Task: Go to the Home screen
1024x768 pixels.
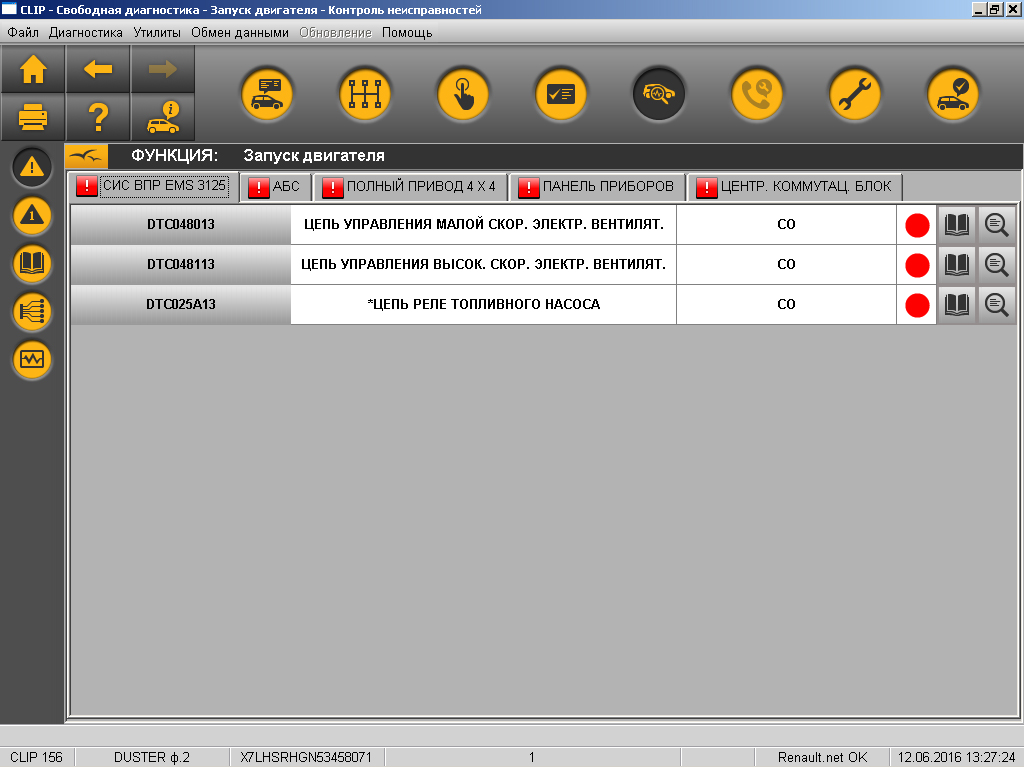Action: point(33,69)
